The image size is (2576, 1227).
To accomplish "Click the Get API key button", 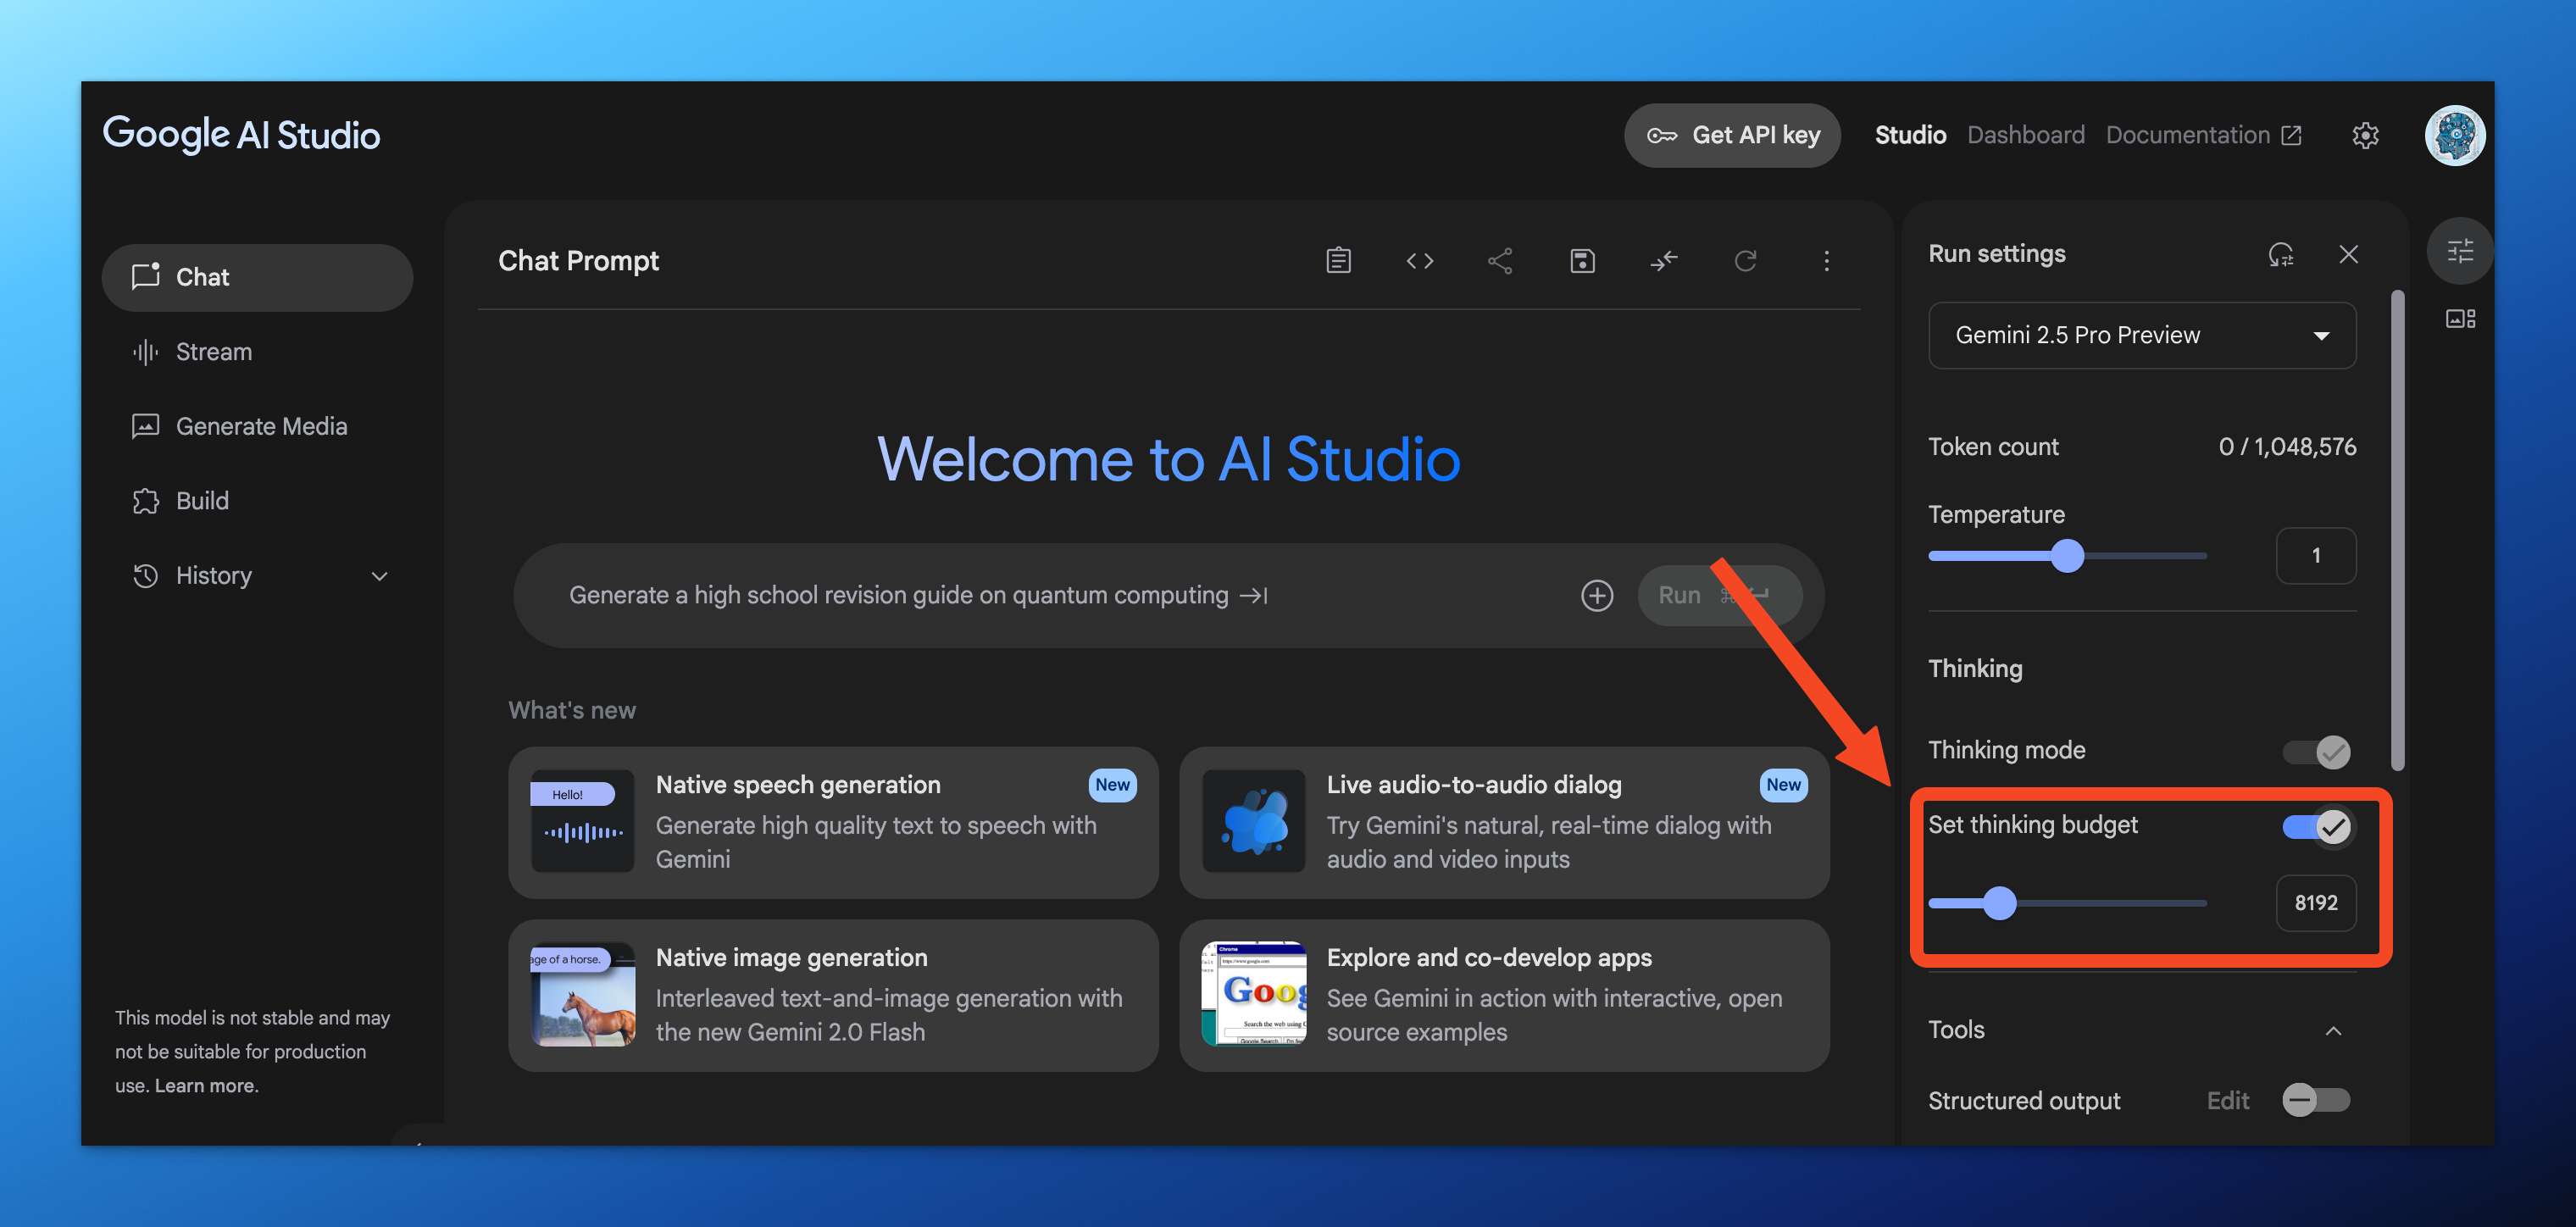I will [x=1732, y=135].
